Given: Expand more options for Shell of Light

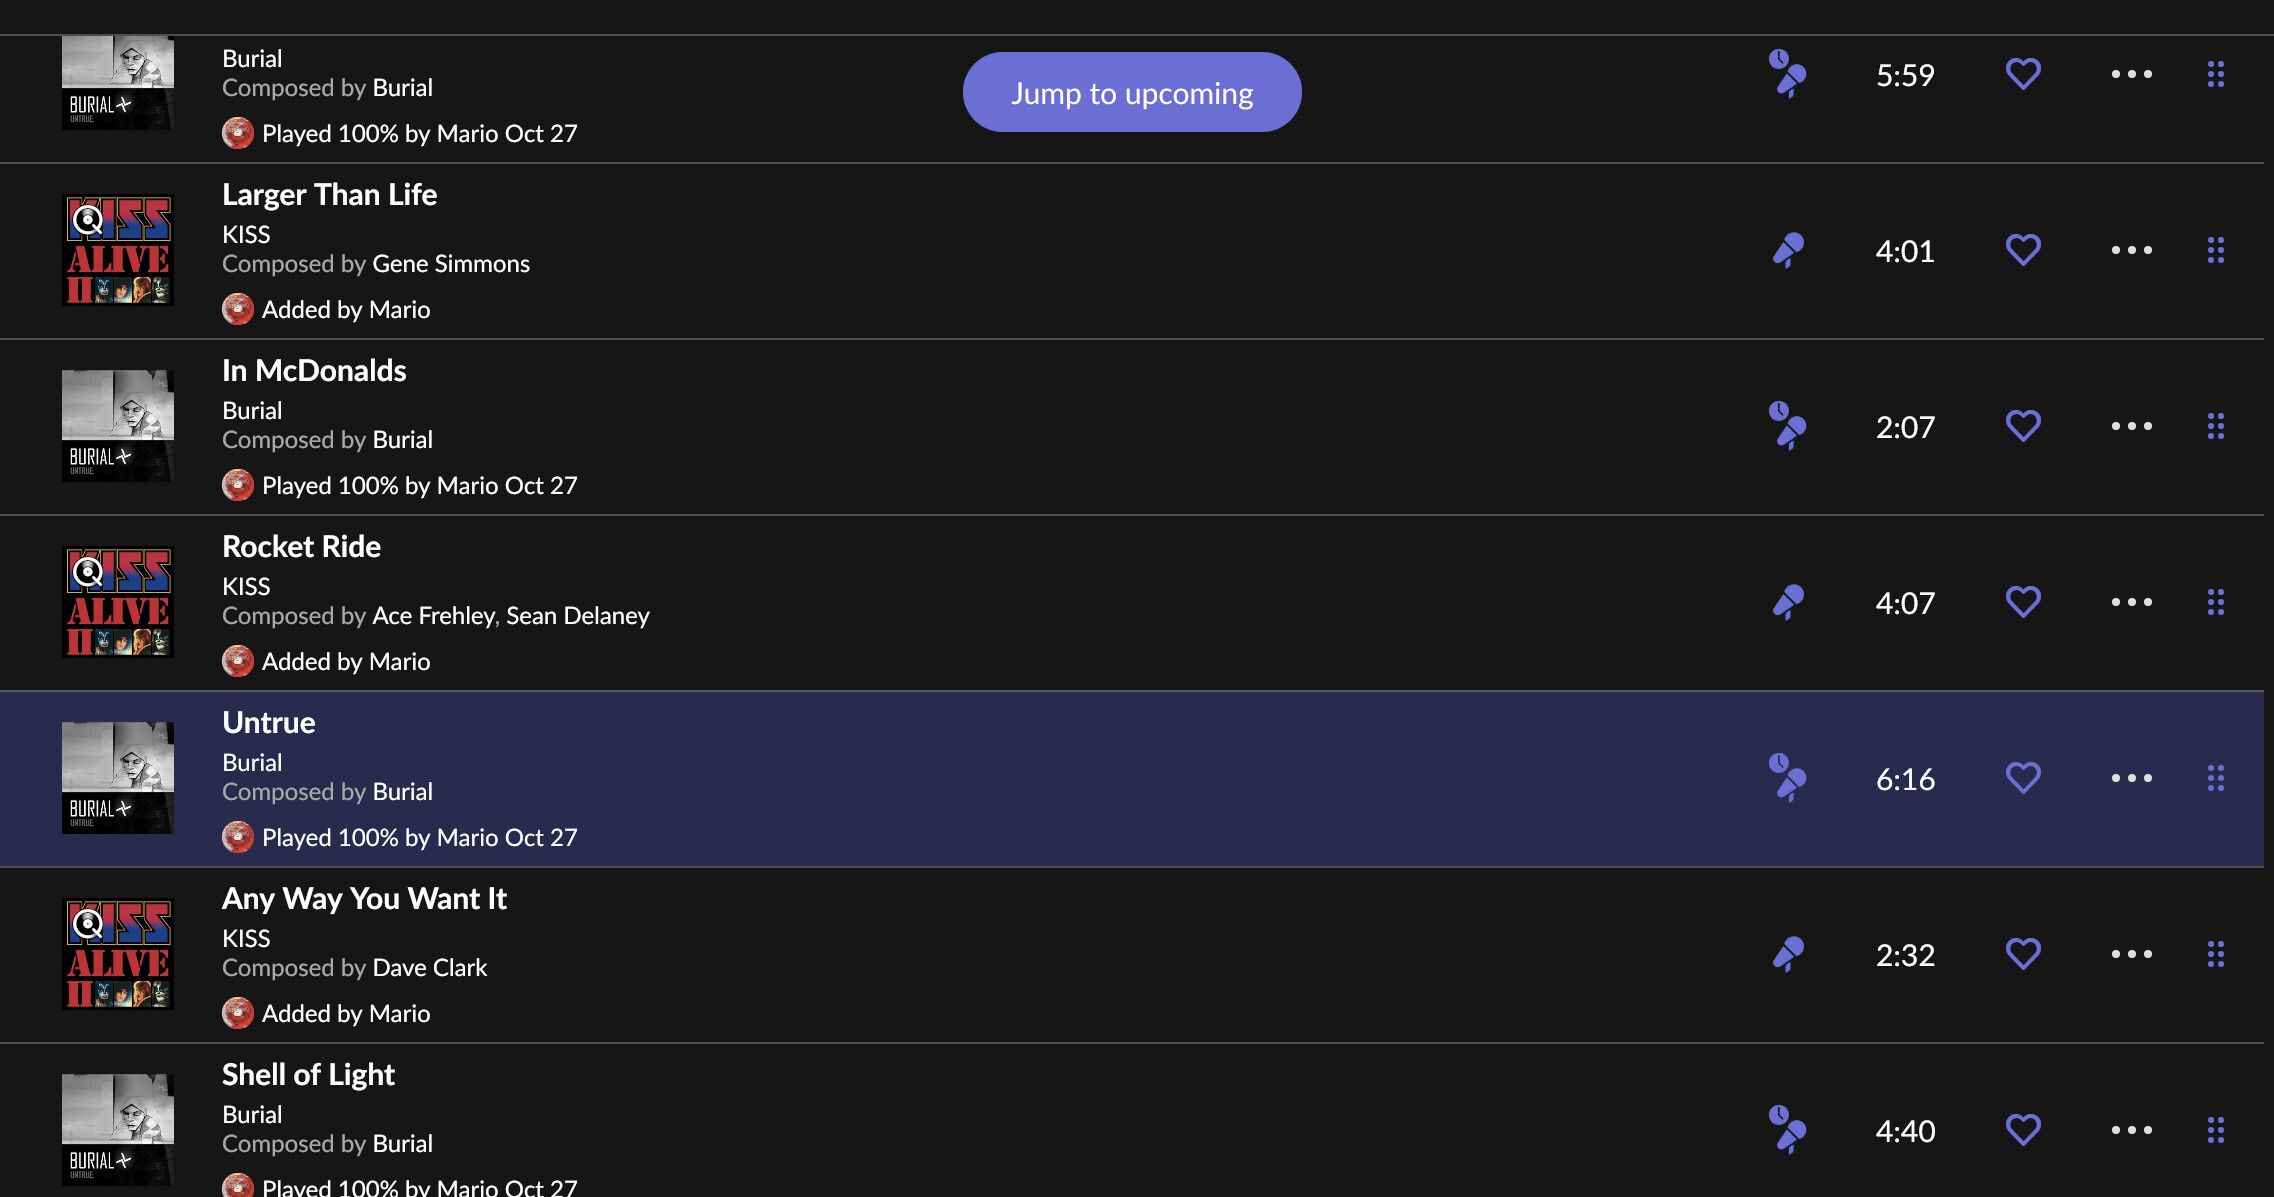Looking at the screenshot, I should (x=2131, y=1130).
